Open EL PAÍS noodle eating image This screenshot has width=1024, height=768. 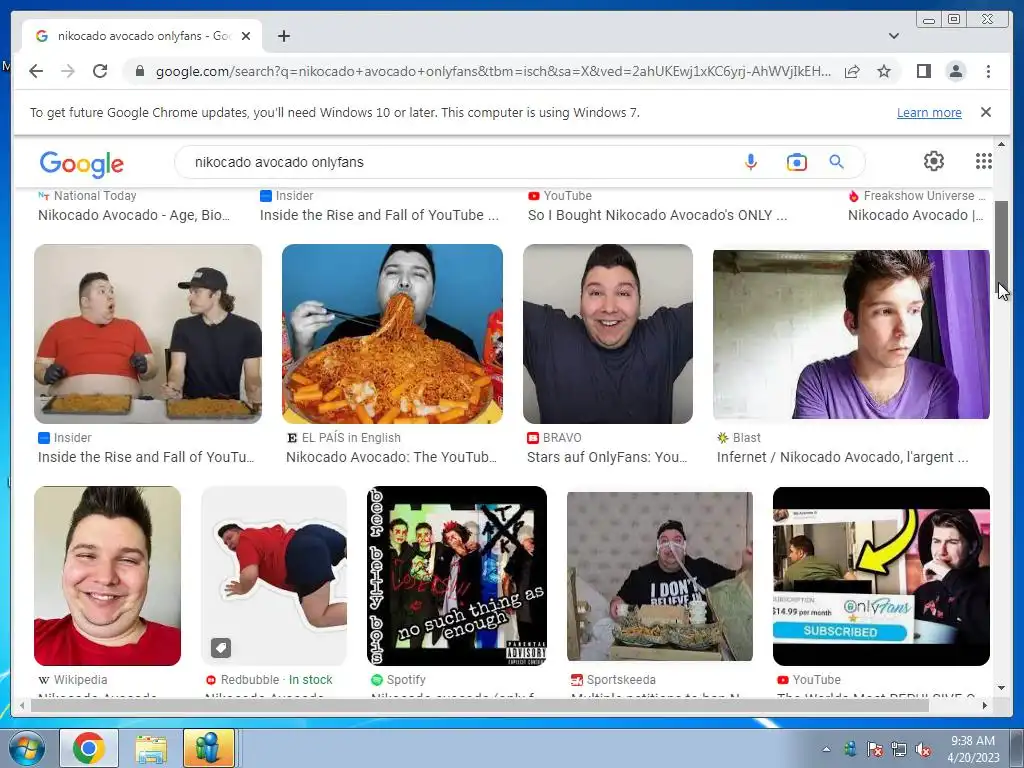(x=392, y=334)
